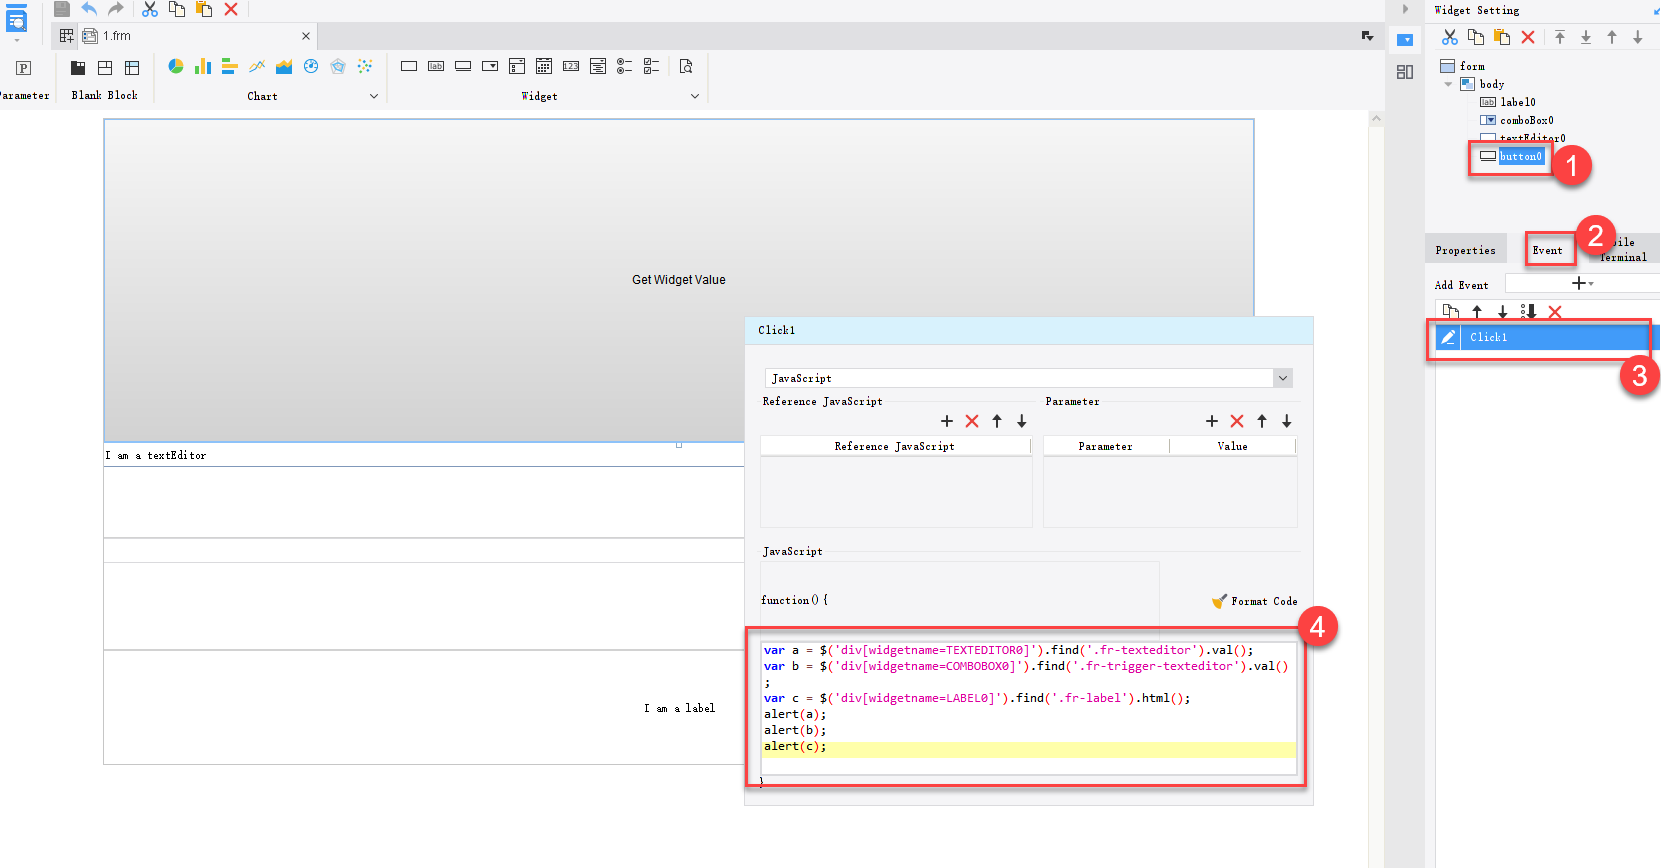Click inside JavaScript code editor at alert(c)
The image size is (1661, 868).
[795, 747]
